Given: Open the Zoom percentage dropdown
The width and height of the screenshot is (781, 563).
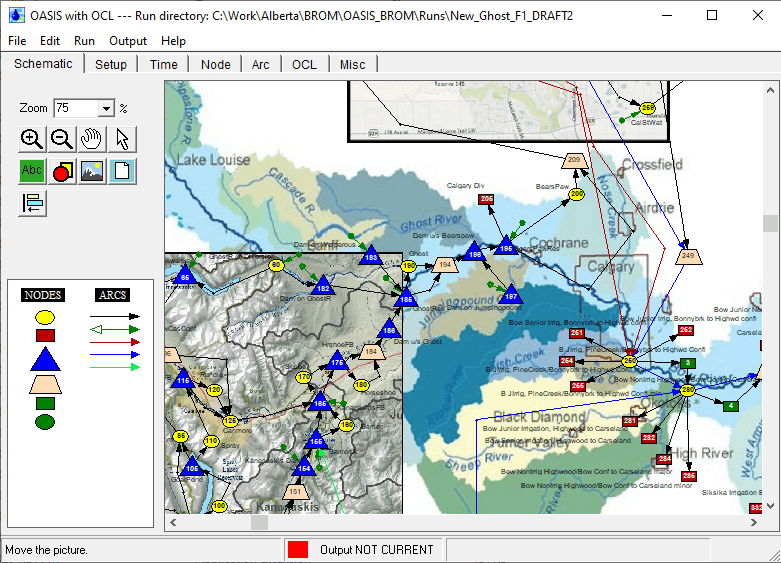Looking at the screenshot, I should tap(106, 108).
